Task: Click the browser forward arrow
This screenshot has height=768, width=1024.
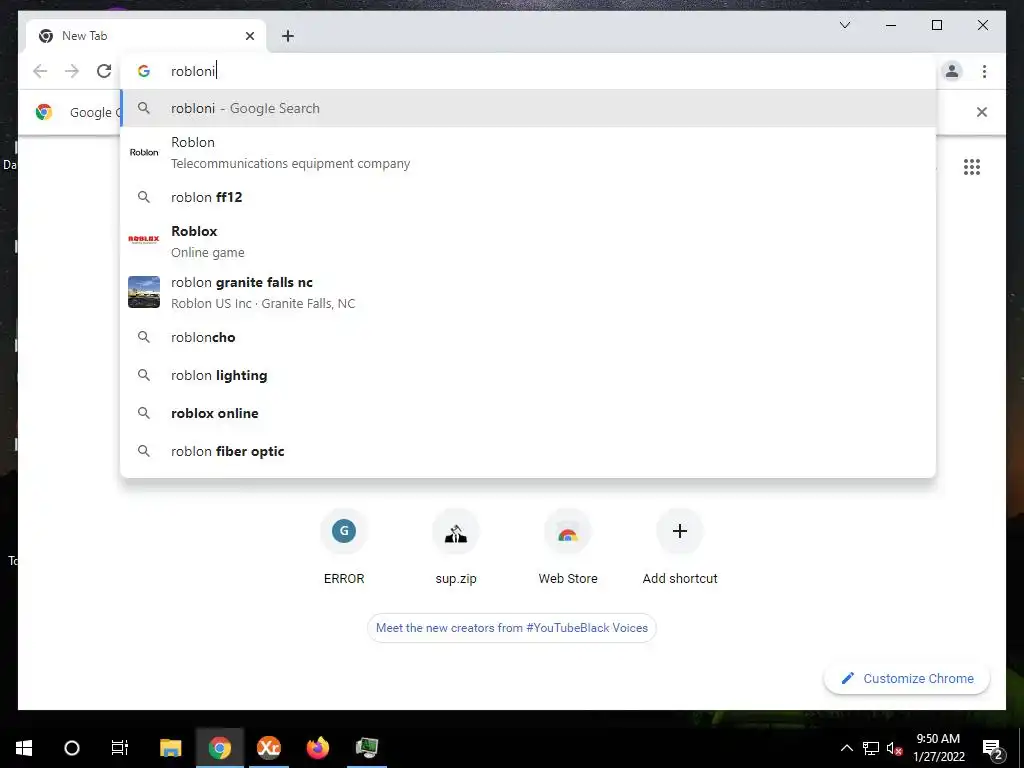Action: (x=72, y=71)
